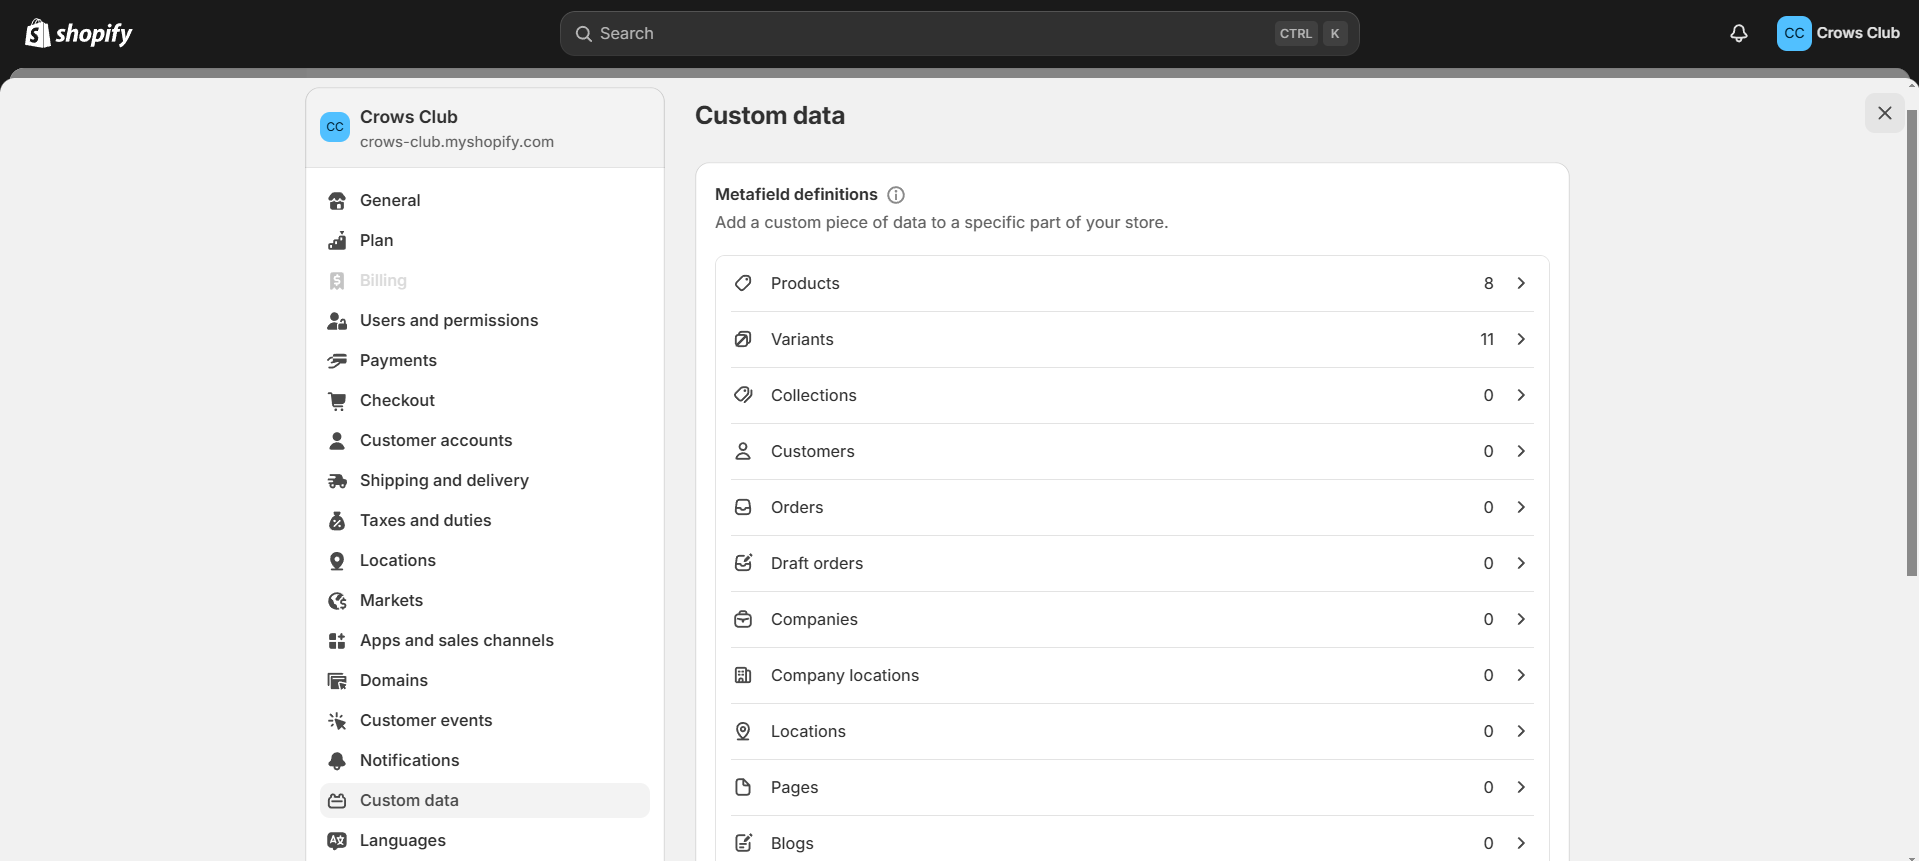Click the Plan icon in sidebar
This screenshot has width=1919, height=861.
337,240
